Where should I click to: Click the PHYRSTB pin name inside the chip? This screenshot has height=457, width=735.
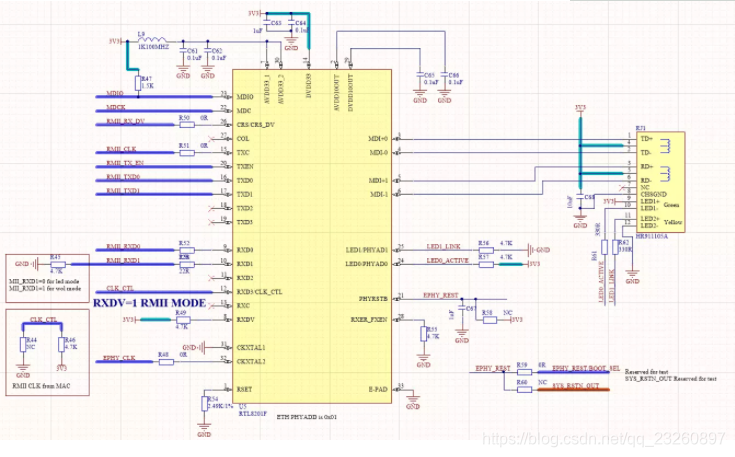coord(374,299)
